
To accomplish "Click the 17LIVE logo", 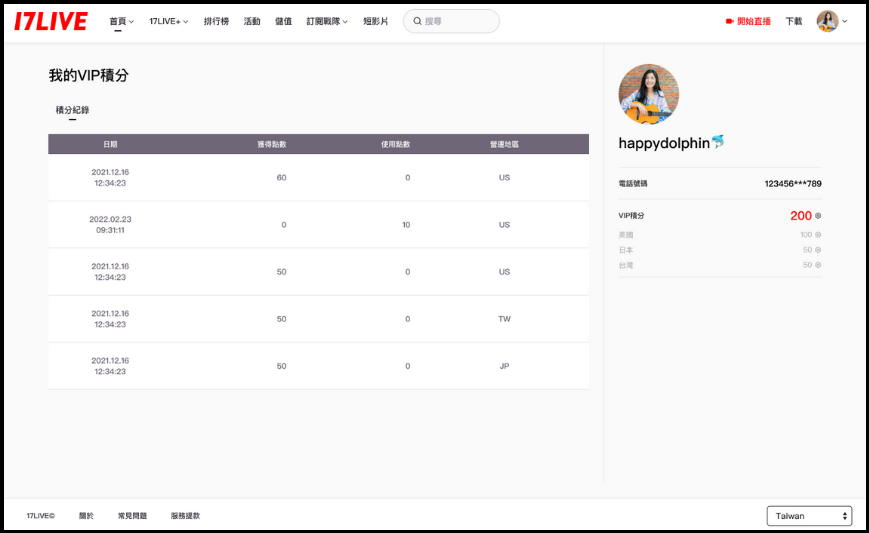I will (50, 21).
